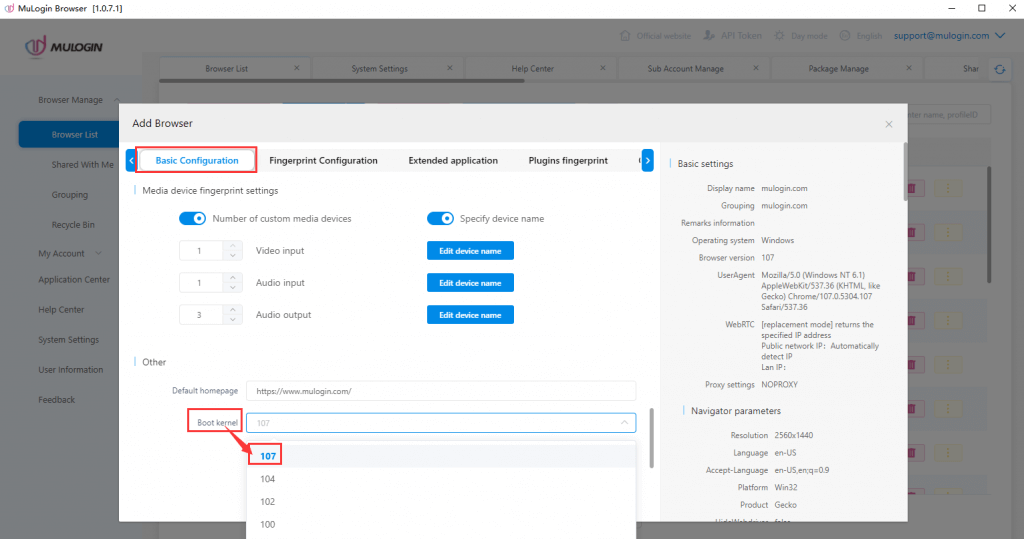
Task: Toggle Specify device name switch
Action: click(440, 218)
